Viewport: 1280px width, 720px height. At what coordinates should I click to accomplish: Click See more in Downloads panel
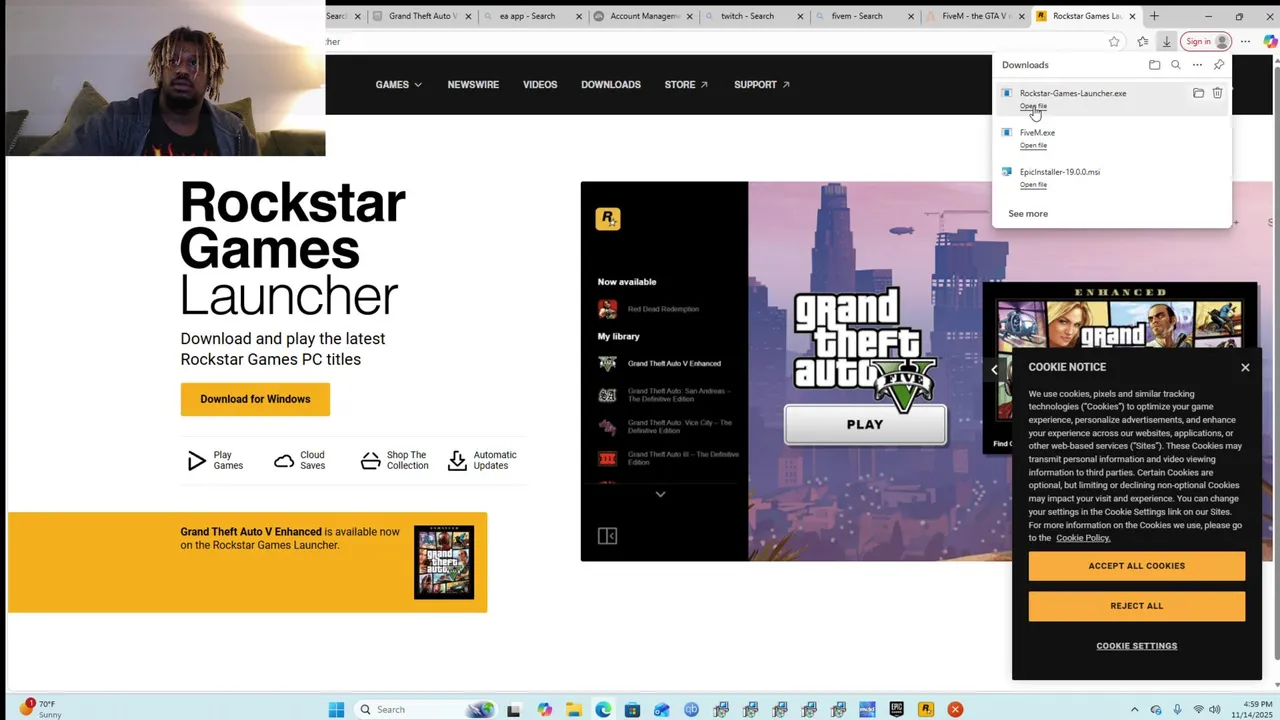click(x=1028, y=214)
